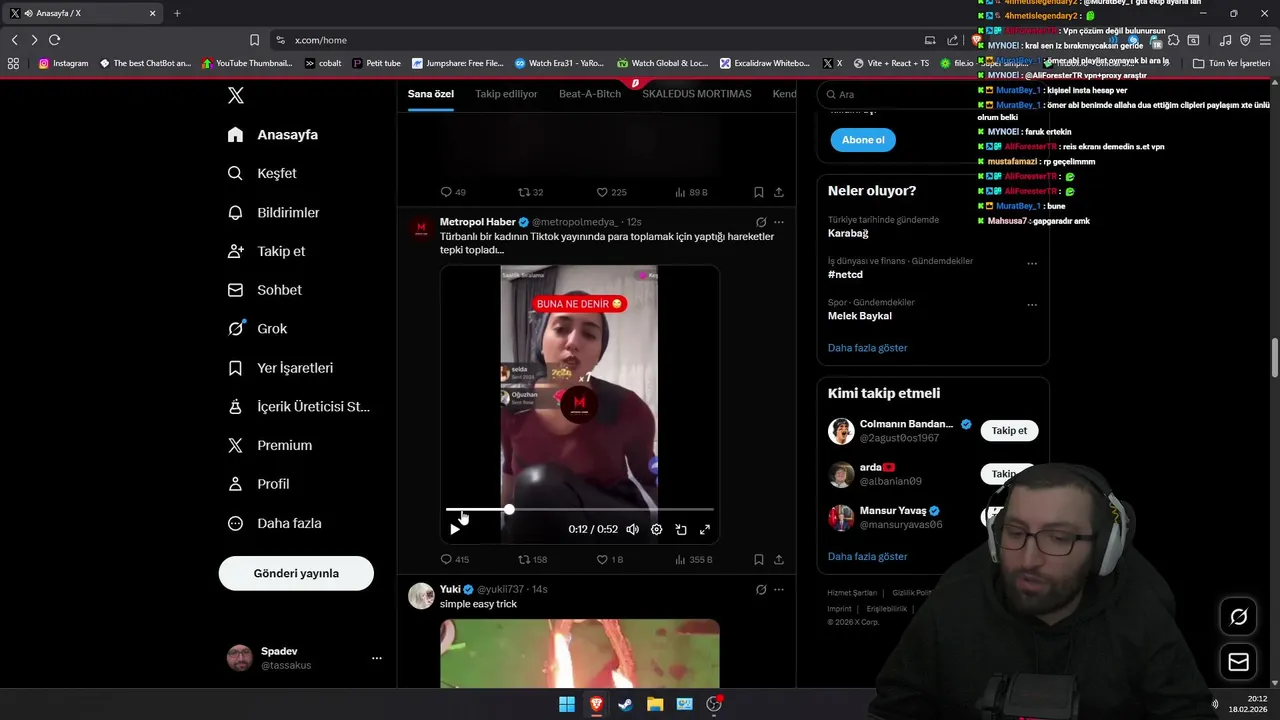The height and width of the screenshot is (720, 1280).
Task: Click Grok icon on Metropol Haber post
Action: pos(761,222)
